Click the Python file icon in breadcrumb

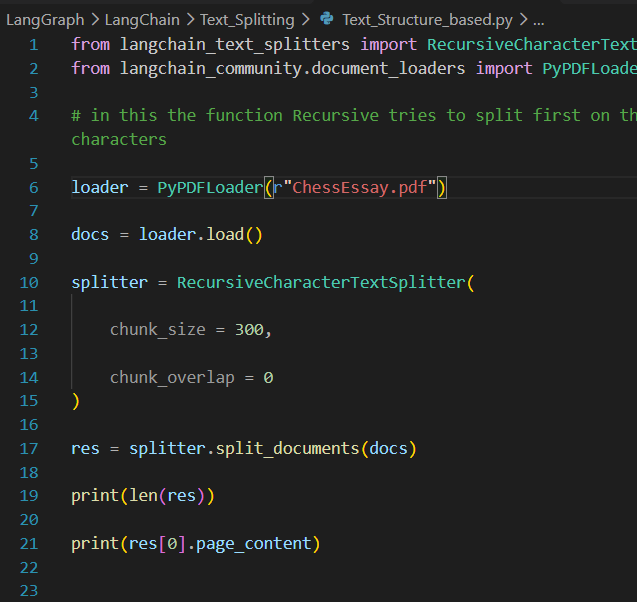pos(327,19)
